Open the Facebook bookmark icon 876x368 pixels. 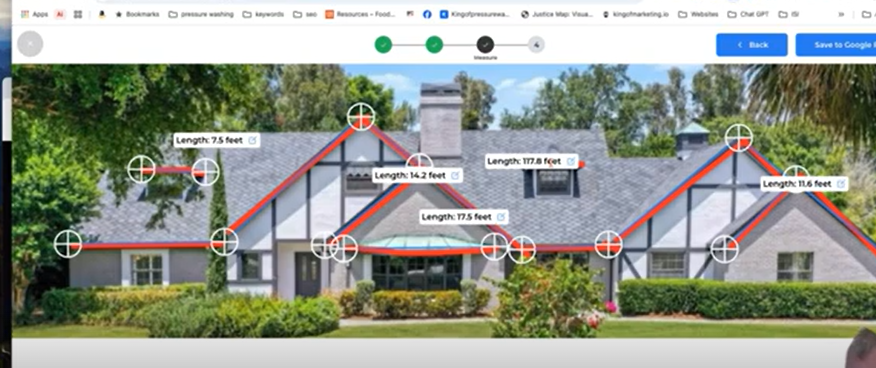tap(427, 15)
